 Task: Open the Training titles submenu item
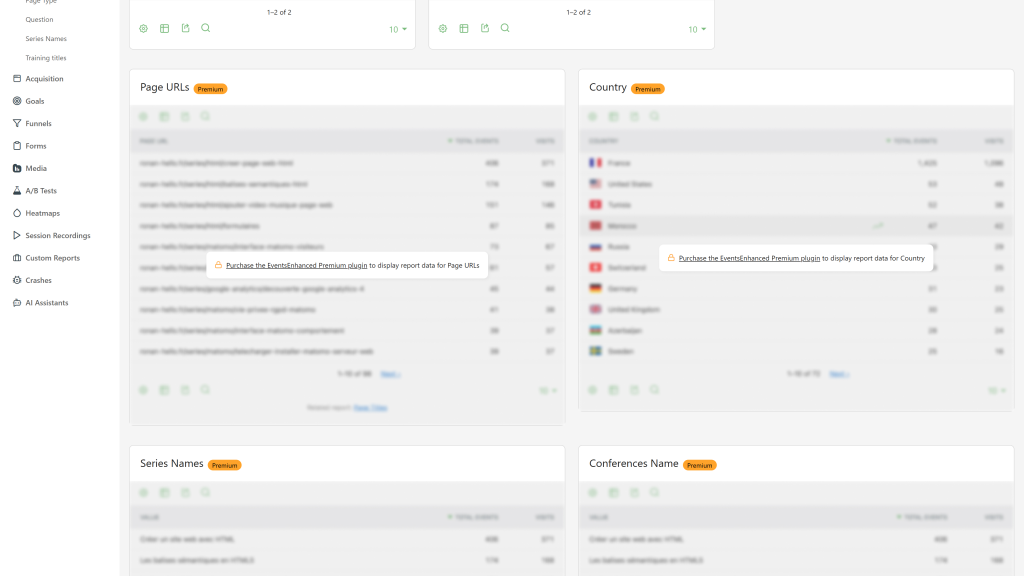click(x=46, y=58)
